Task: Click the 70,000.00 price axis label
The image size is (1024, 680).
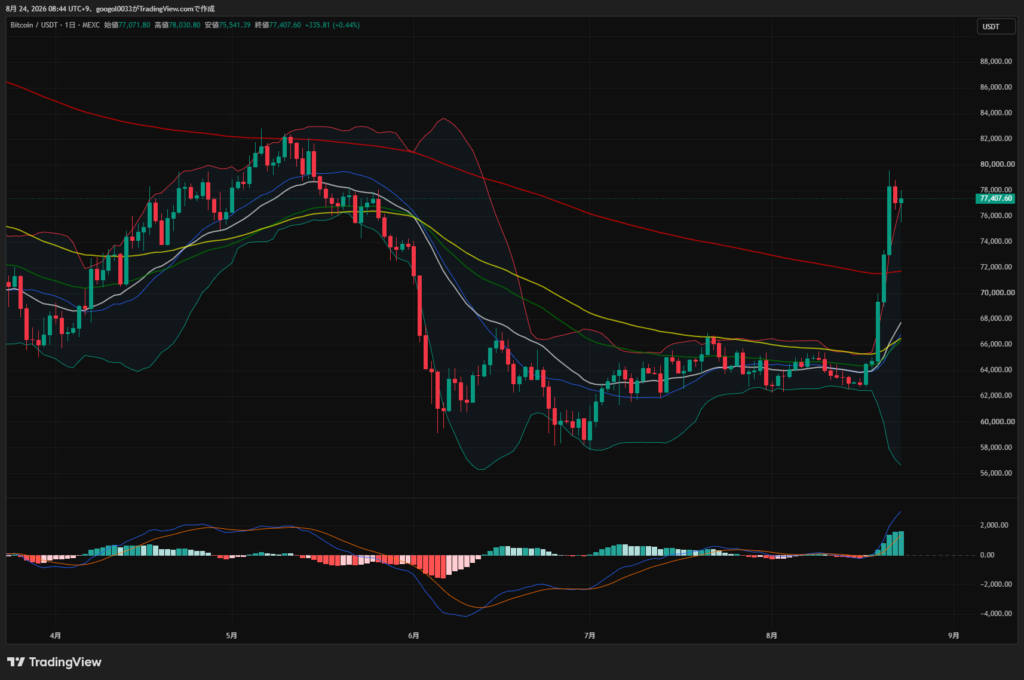Action: [x=997, y=293]
